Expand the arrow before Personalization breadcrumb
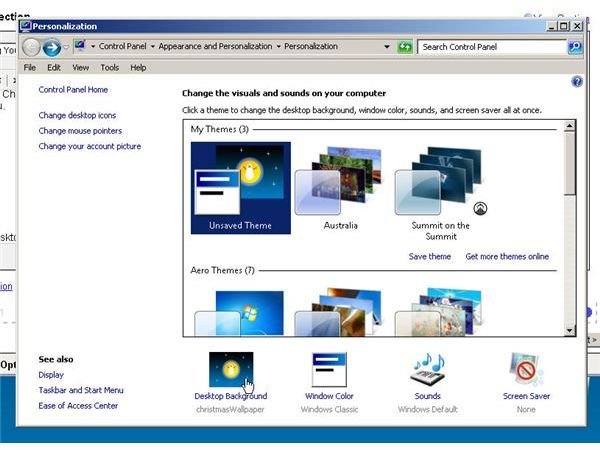The height and width of the screenshot is (450, 600). pyautogui.click(x=278, y=47)
